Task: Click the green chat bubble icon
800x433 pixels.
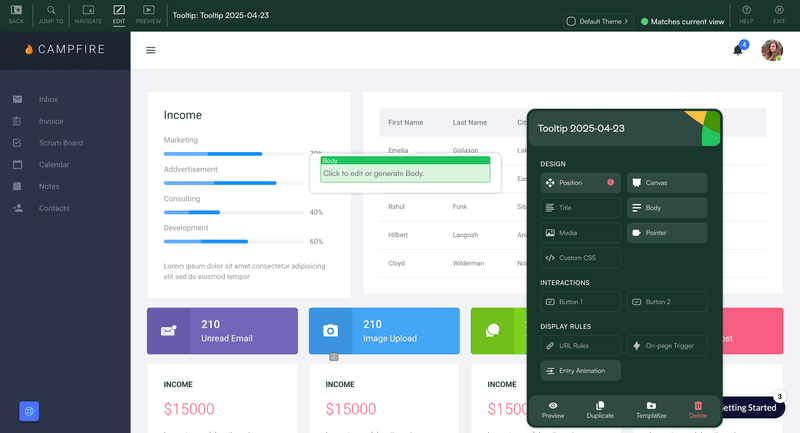Action: pos(492,330)
